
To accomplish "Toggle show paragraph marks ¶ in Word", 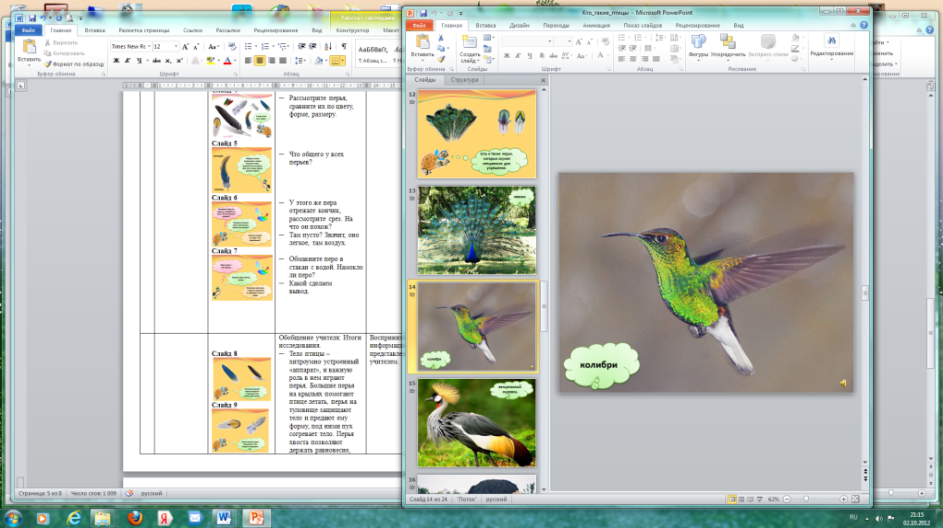I will [344, 46].
